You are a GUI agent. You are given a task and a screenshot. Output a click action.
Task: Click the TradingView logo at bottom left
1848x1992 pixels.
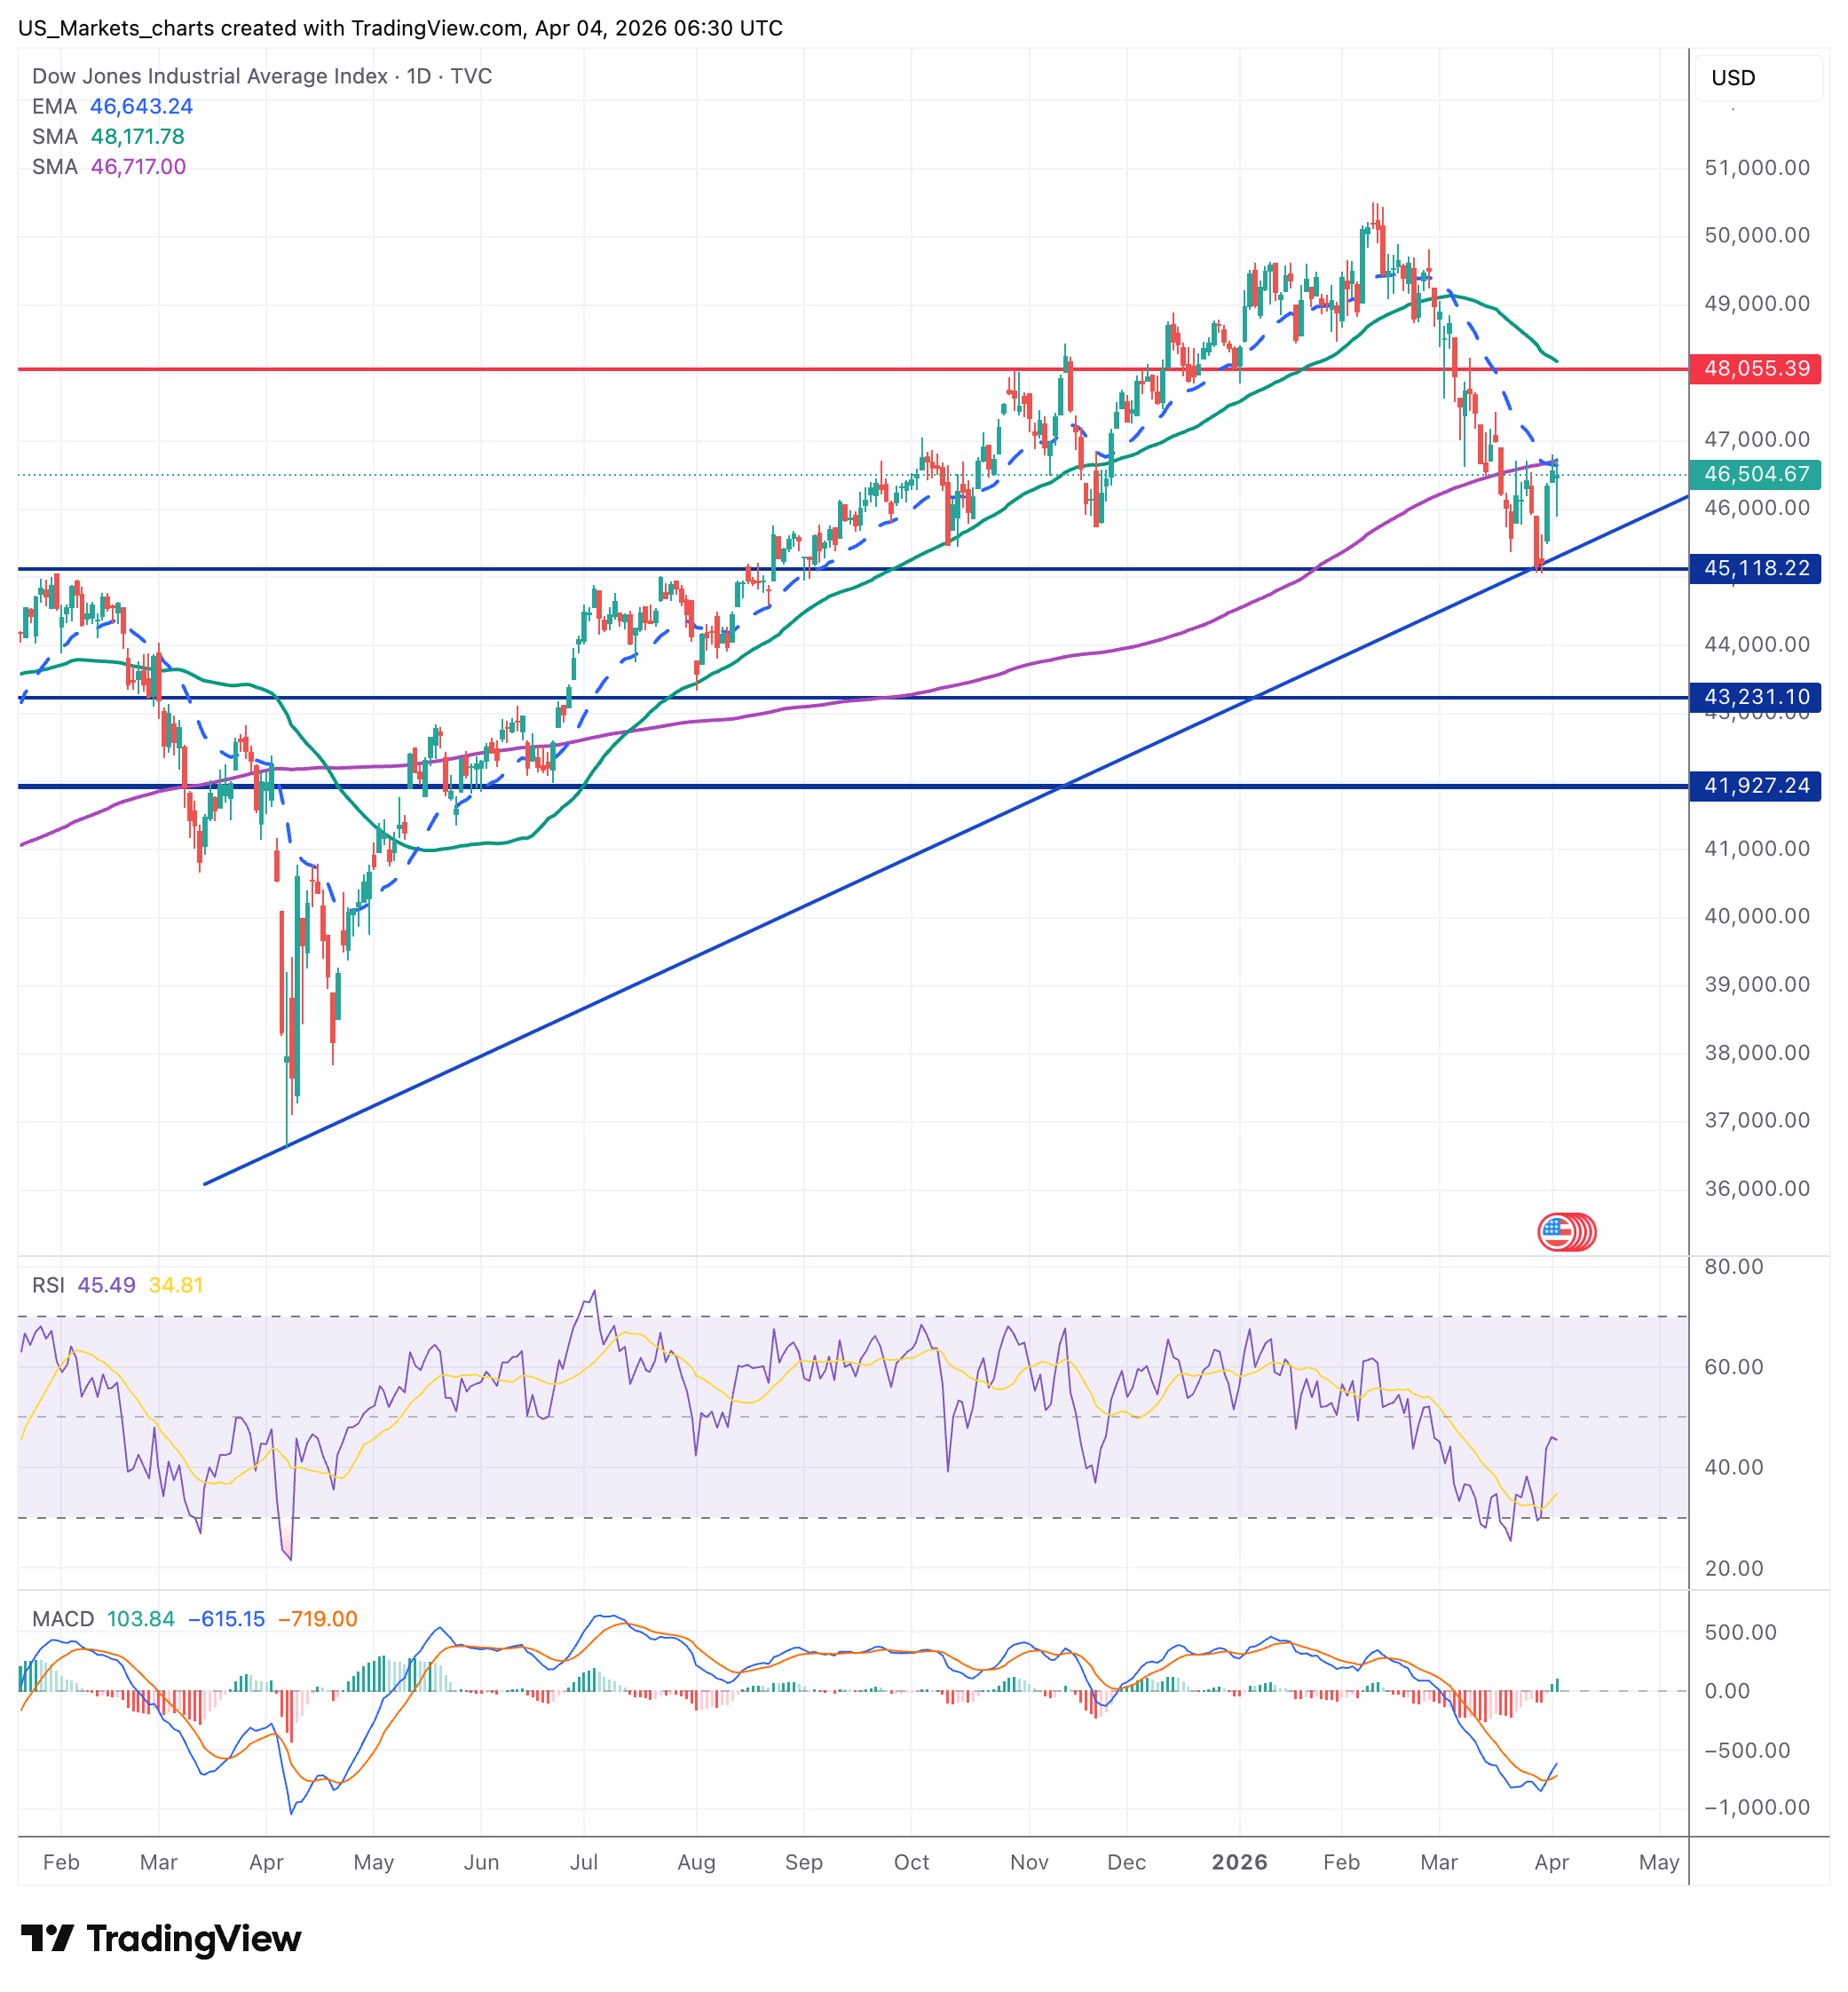click(160, 1938)
